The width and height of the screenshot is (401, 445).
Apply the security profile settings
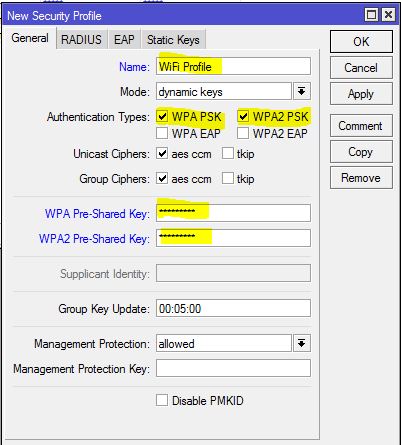pos(361,94)
